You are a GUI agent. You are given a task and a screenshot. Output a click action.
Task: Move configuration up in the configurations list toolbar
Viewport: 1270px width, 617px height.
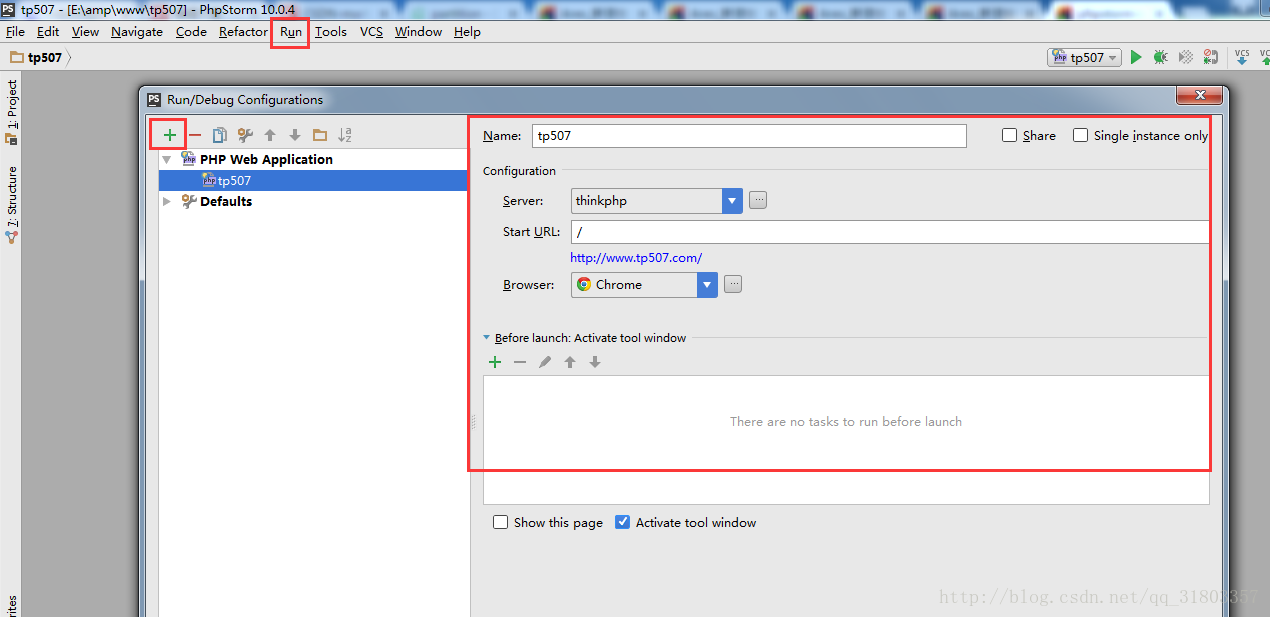tap(270, 135)
